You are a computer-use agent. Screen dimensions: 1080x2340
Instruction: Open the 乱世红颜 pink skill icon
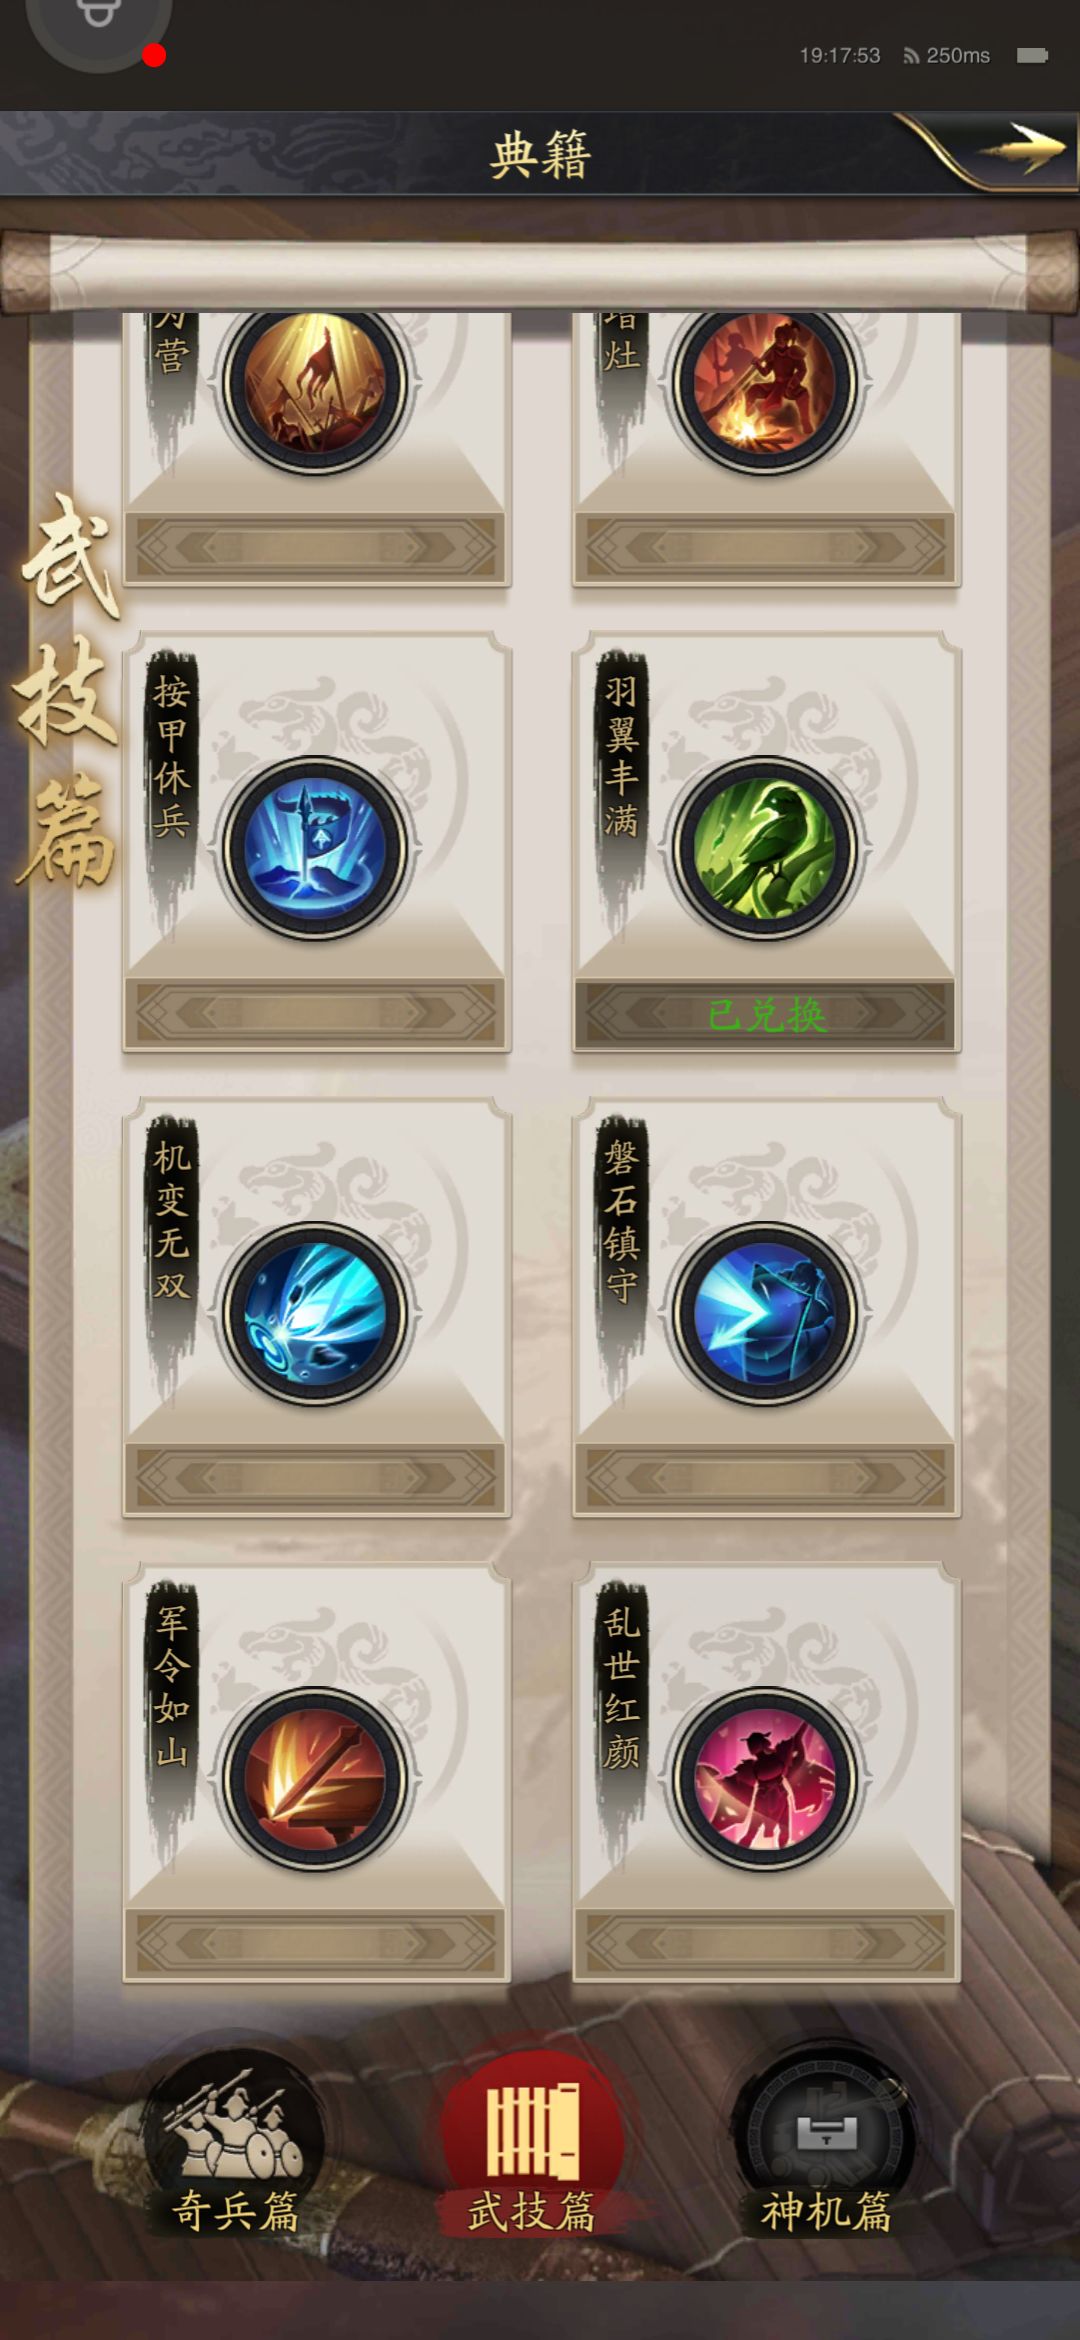[766, 1778]
